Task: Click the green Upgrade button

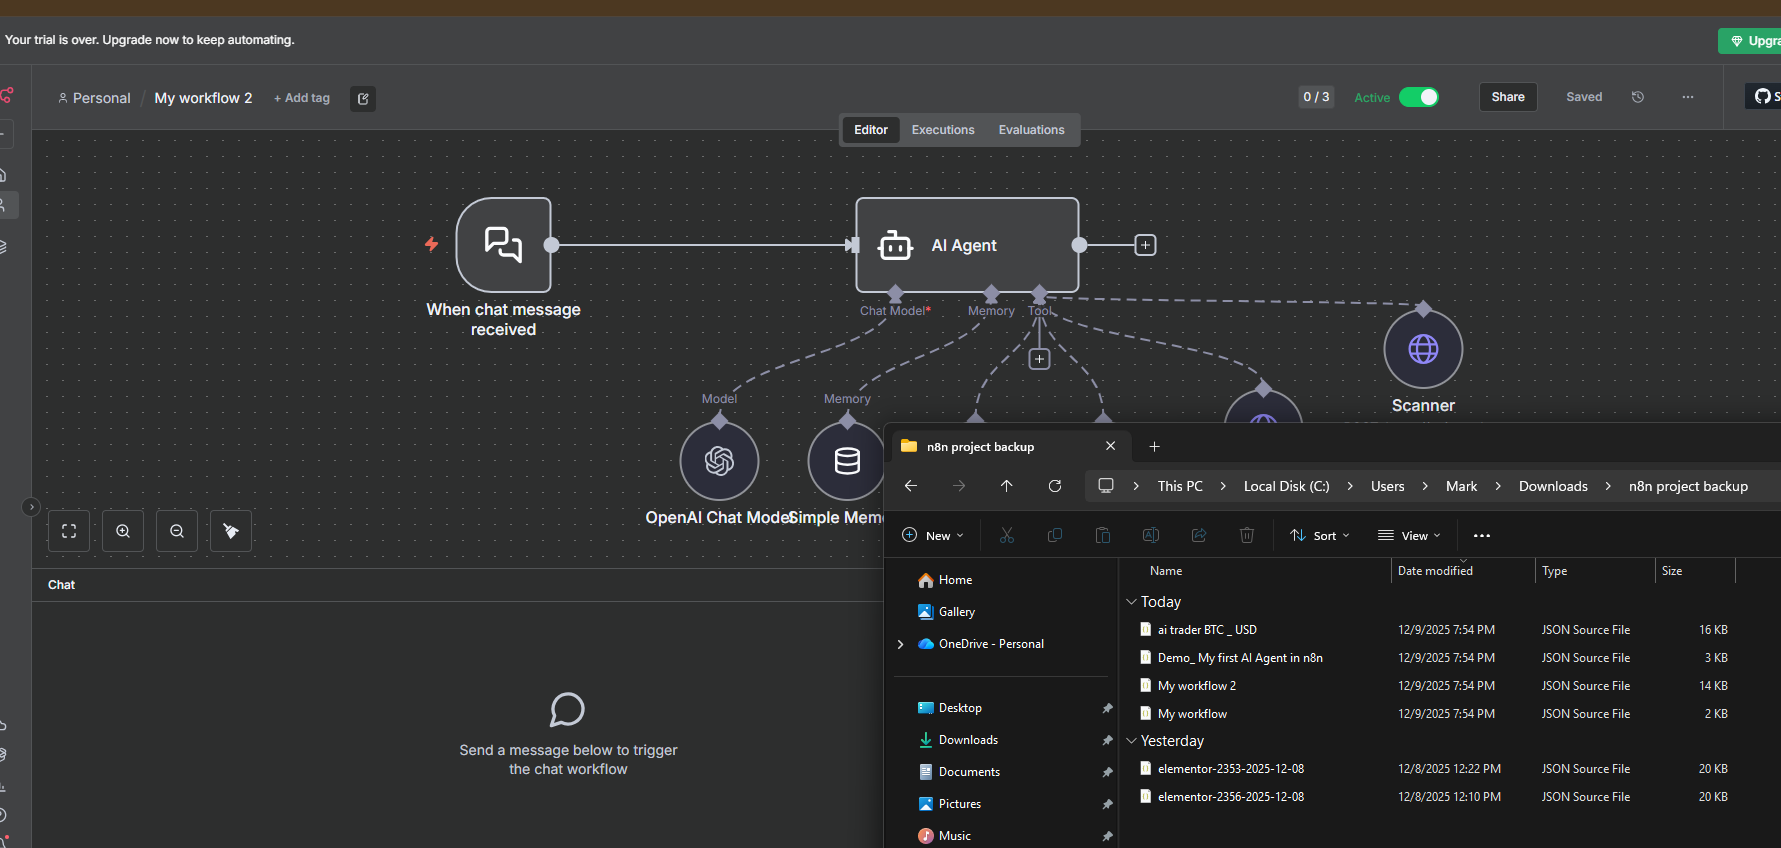Action: pyautogui.click(x=1750, y=41)
